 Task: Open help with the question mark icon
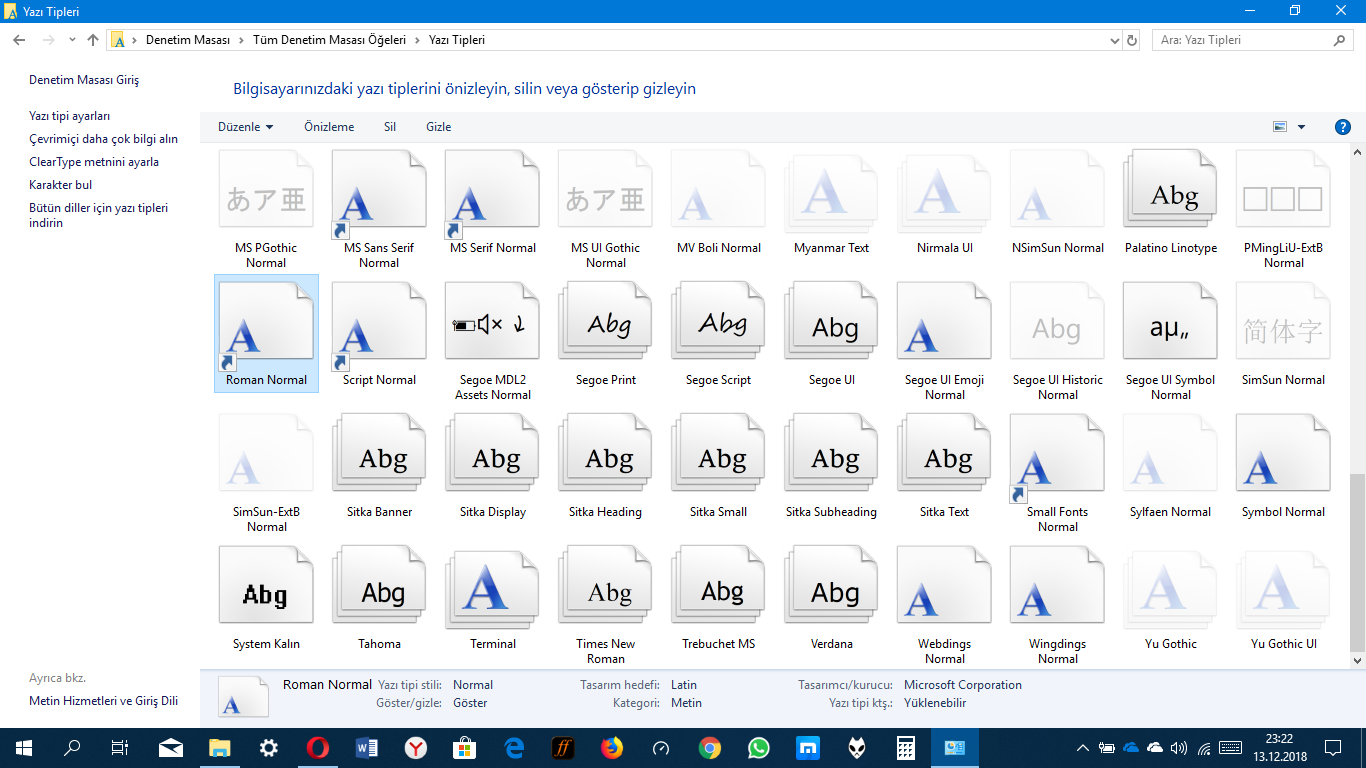coord(1343,127)
